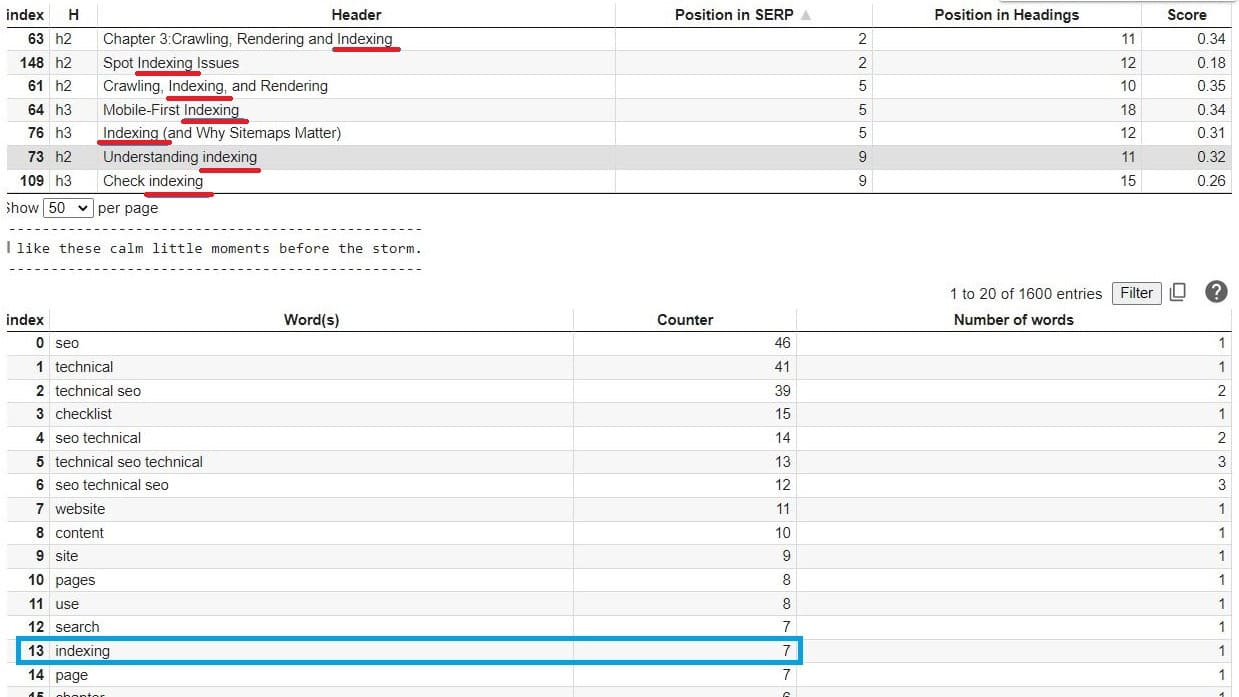Image resolution: width=1239 pixels, height=697 pixels.
Task: Select the Mobile-First Indexing row
Action: tap(171, 110)
